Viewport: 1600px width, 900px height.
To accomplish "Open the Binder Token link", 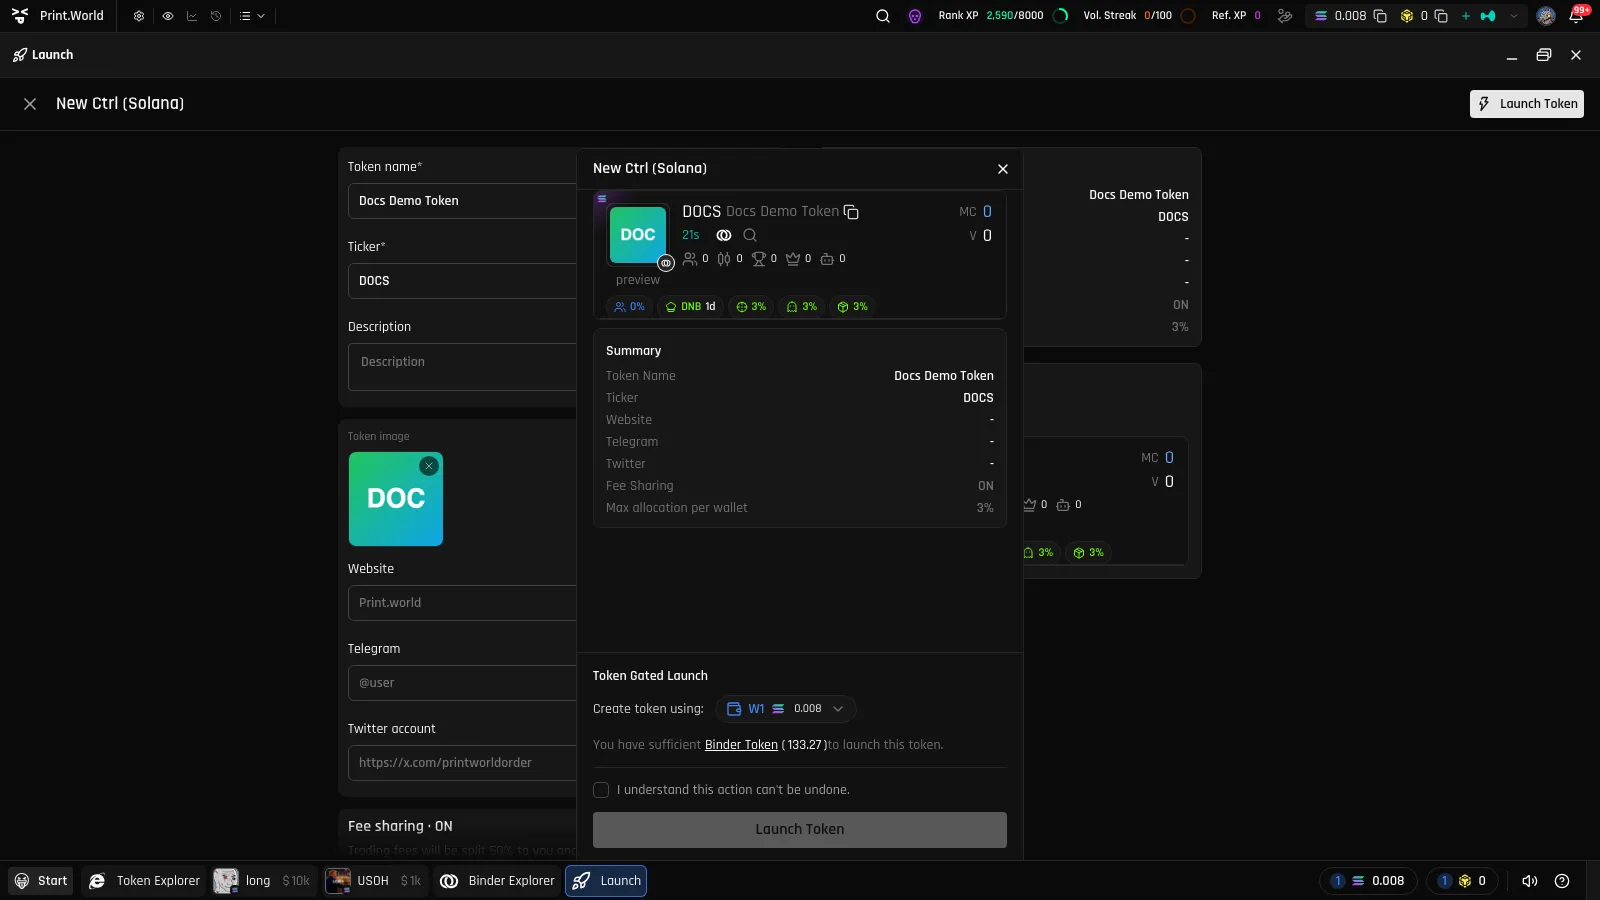I will [x=741, y=745].
